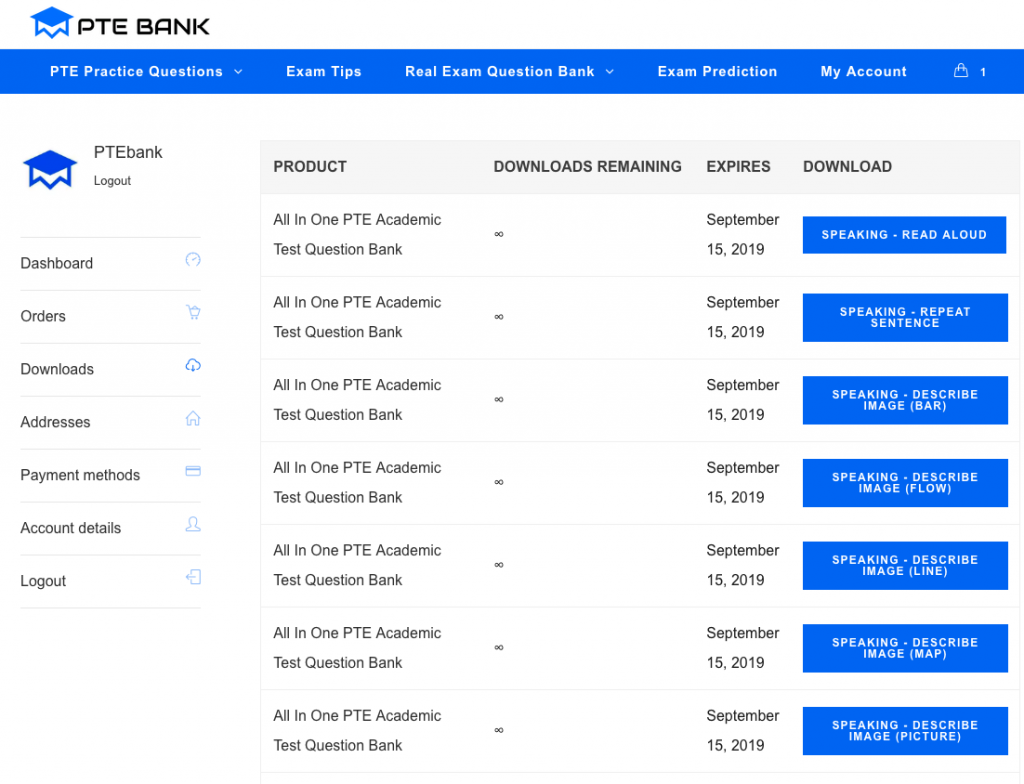Download Speaking - Describe Image (Map)
This screenshot has height=784, width=1024.
point(904,649)
